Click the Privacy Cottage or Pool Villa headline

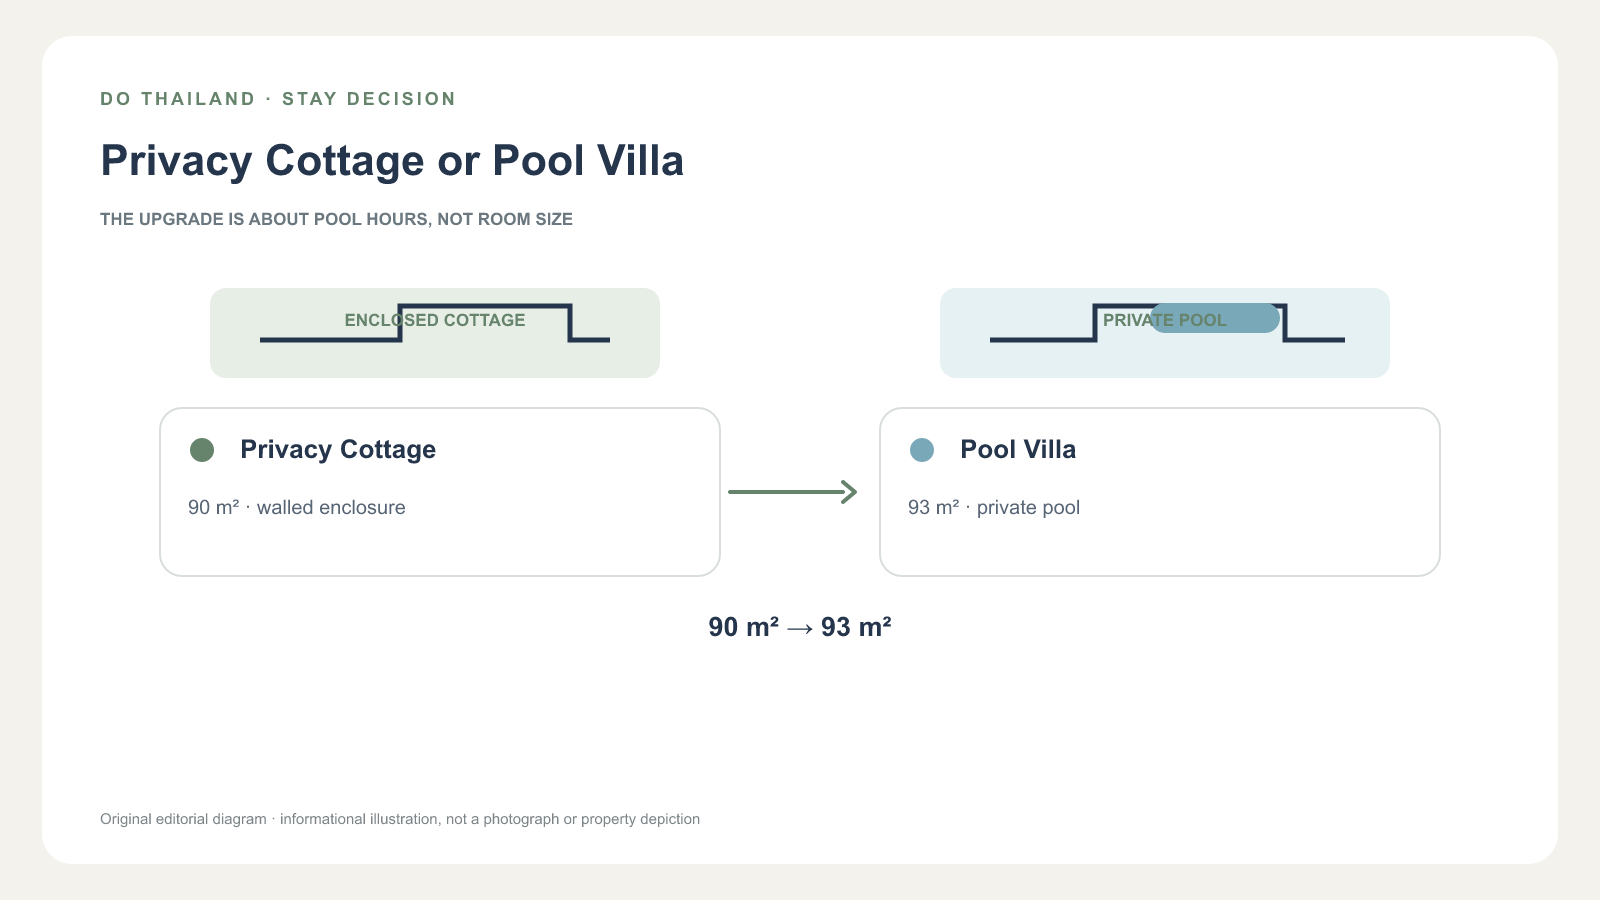click(392, 161)
